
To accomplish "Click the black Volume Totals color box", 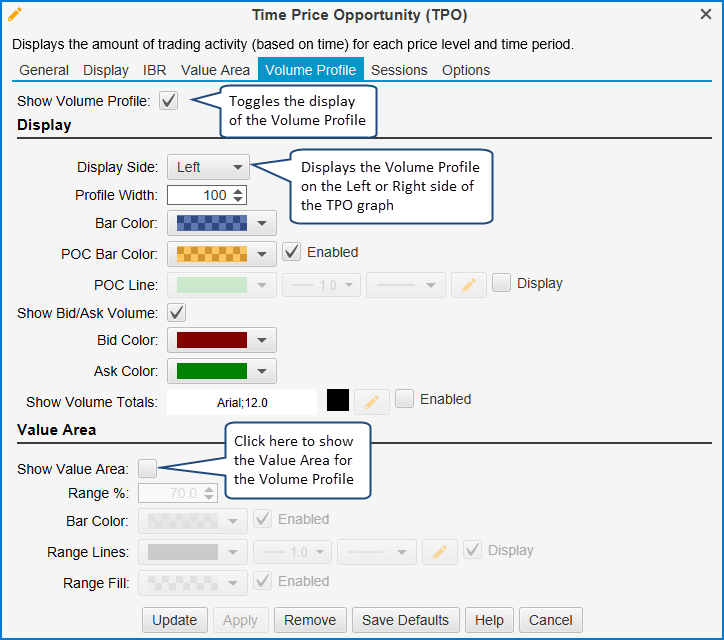I will [338, 401].
